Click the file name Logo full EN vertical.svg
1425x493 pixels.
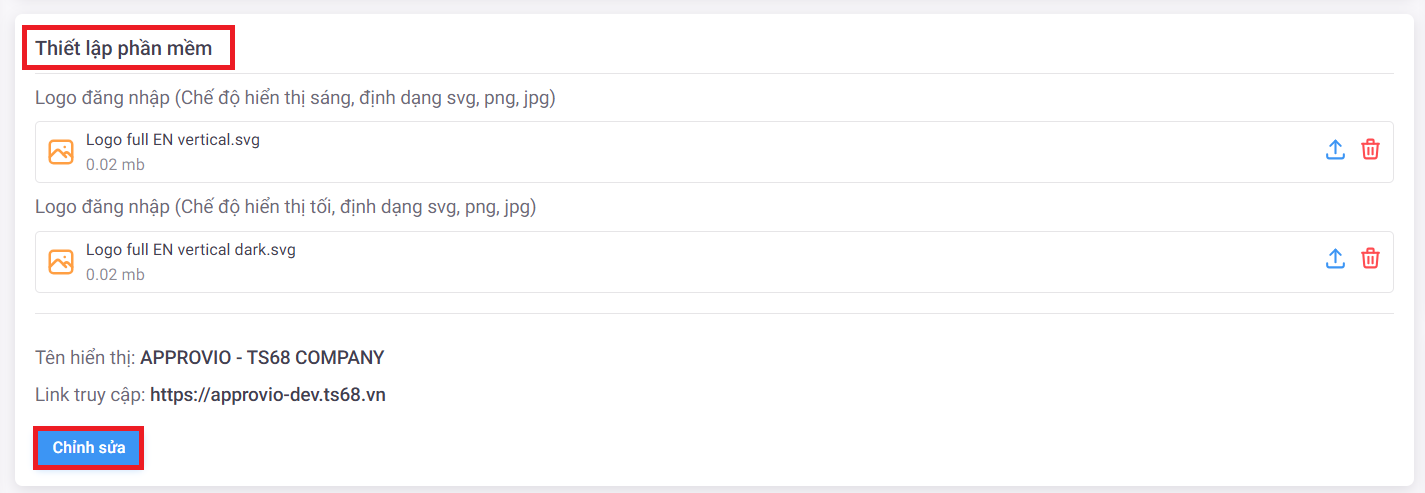173,140
